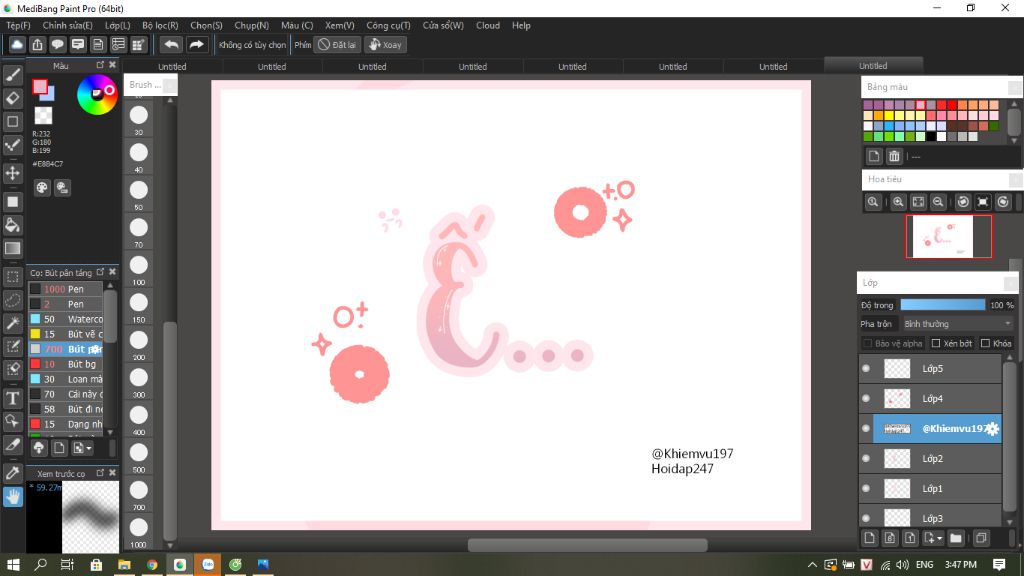Hide the Lớp4 layer
Image resolution: width=1024 pixels, height=576 pixels.
pos(866,398)
